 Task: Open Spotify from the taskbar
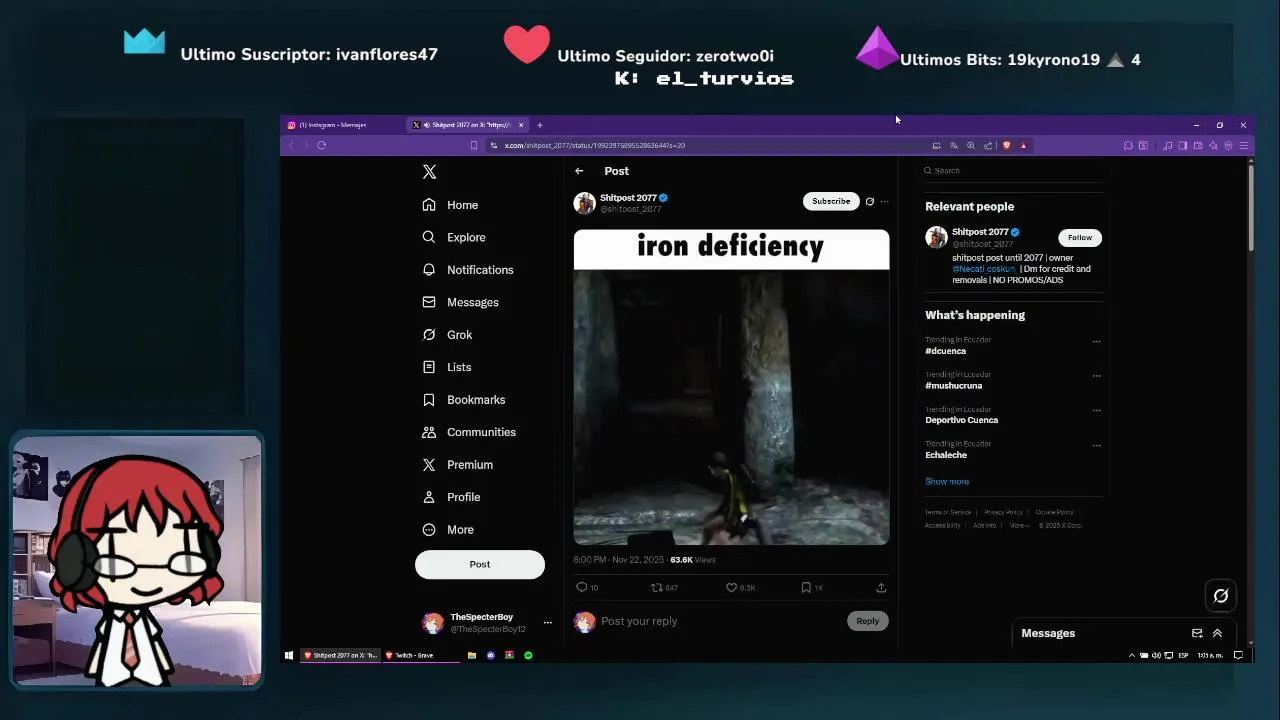(x=528, y=656)
